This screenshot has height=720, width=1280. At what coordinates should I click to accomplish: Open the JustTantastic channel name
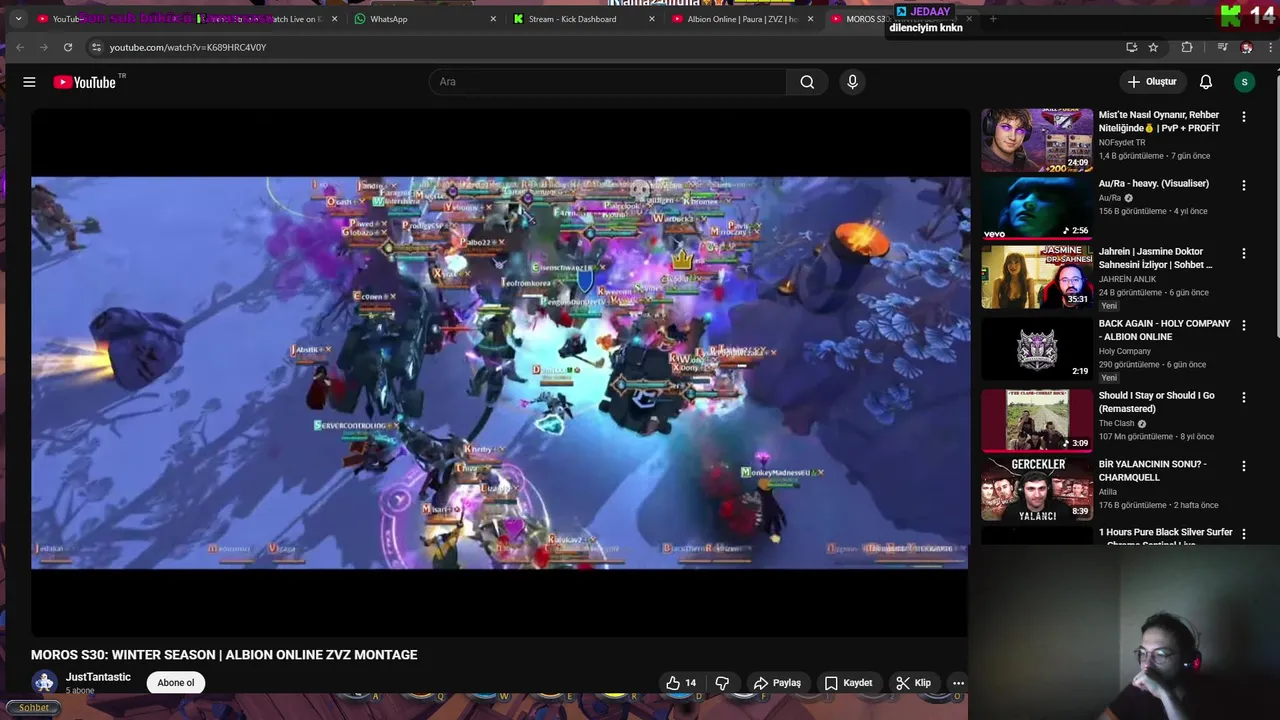98,677
